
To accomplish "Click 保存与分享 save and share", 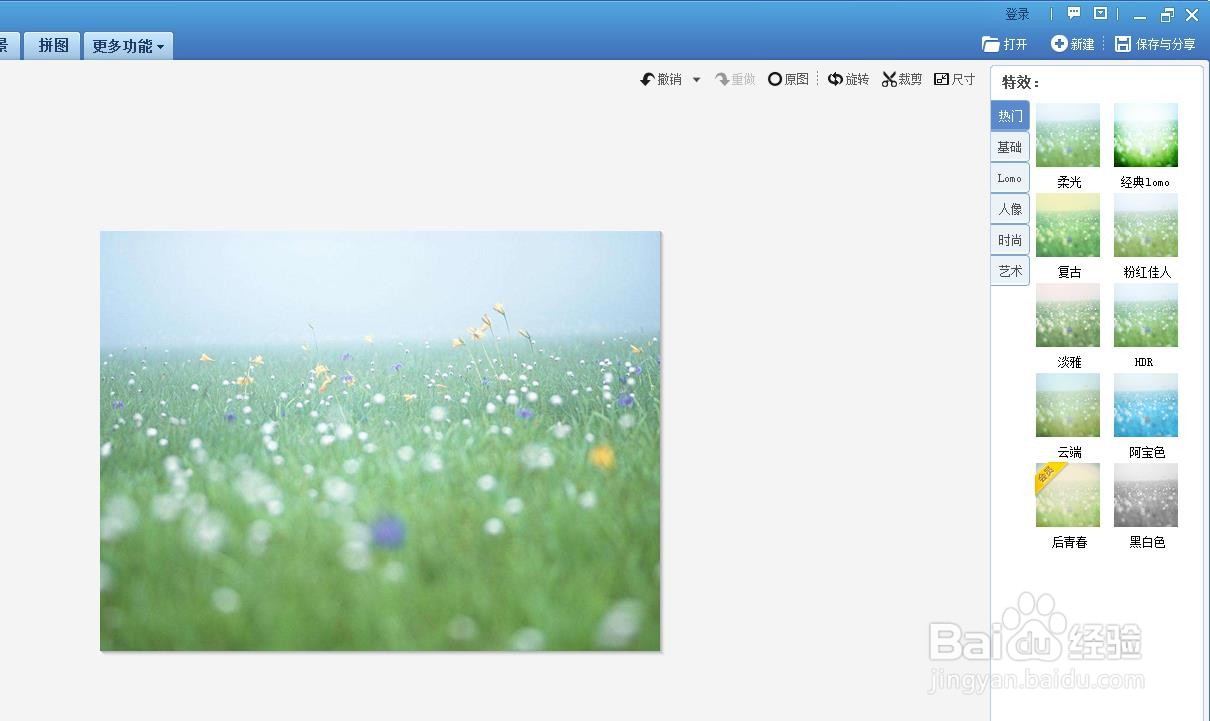I will (1155, 44).
